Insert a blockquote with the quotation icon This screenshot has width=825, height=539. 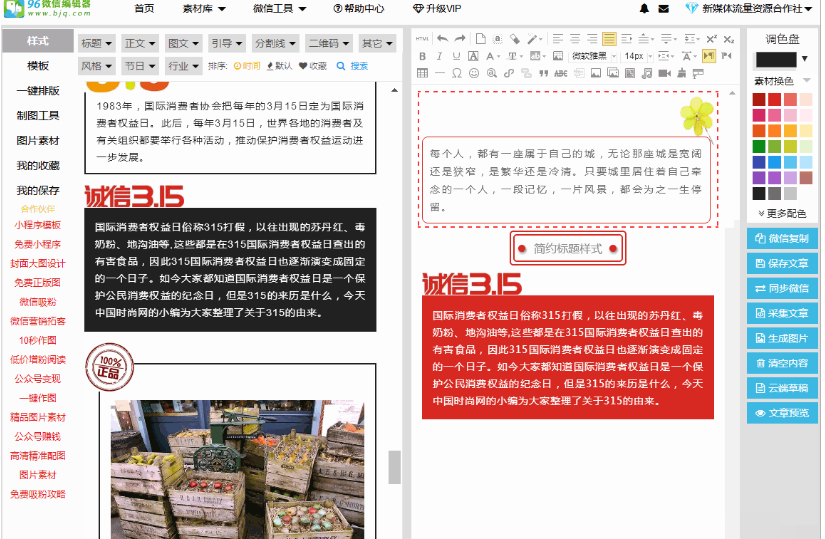tap(544, 73)
